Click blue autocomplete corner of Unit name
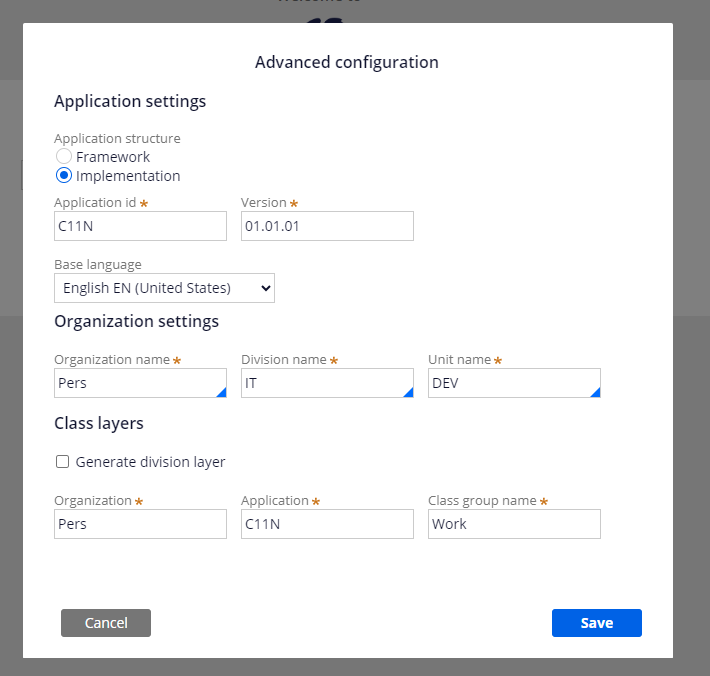Screen dimensions: 710x676 pos(595,392)
